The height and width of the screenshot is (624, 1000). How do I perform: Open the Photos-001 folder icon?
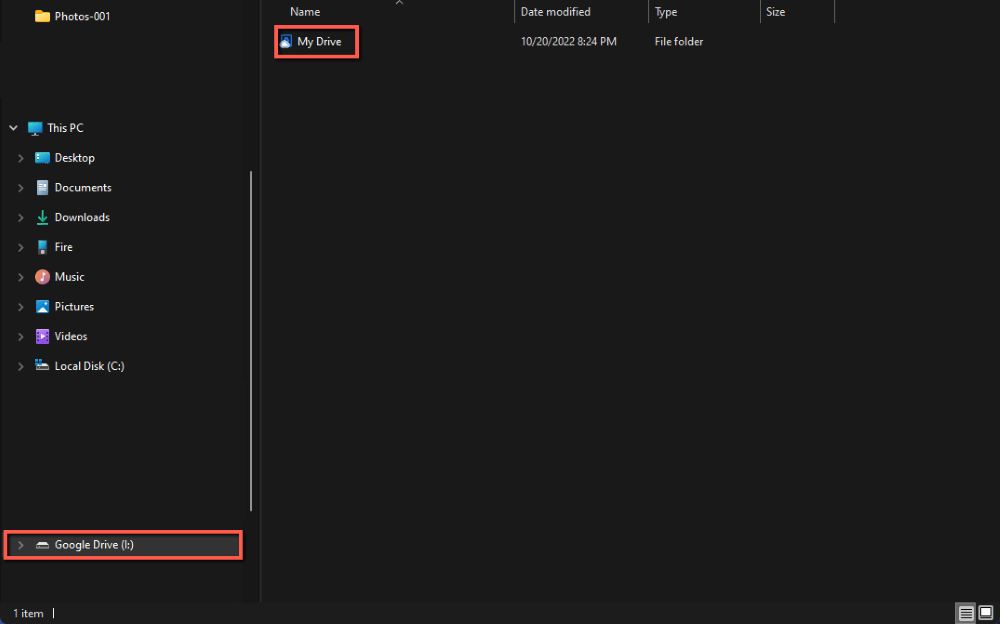[42, 16]
